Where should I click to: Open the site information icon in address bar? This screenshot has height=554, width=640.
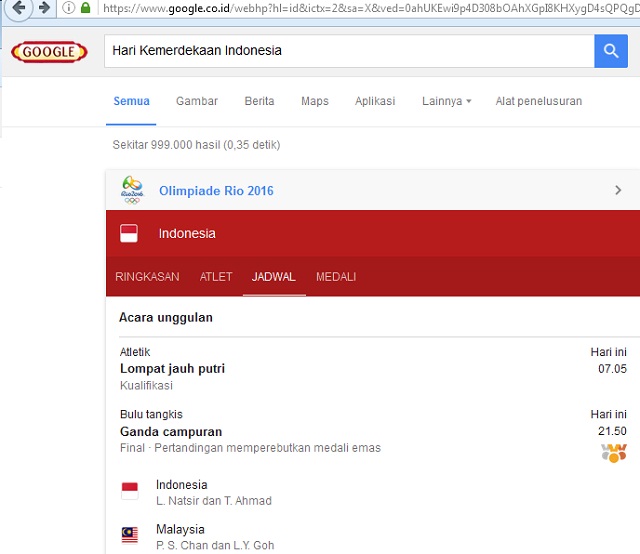point(69,8)
